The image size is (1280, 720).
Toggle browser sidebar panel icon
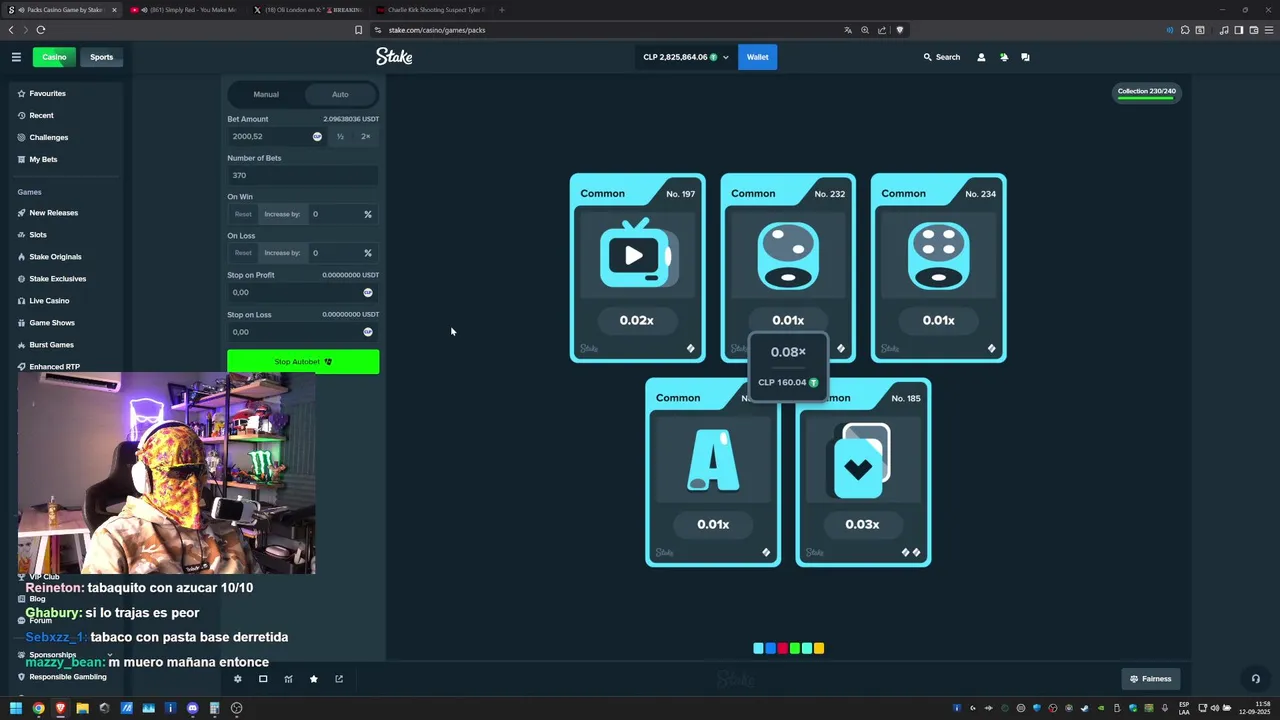coord(1238,30)
